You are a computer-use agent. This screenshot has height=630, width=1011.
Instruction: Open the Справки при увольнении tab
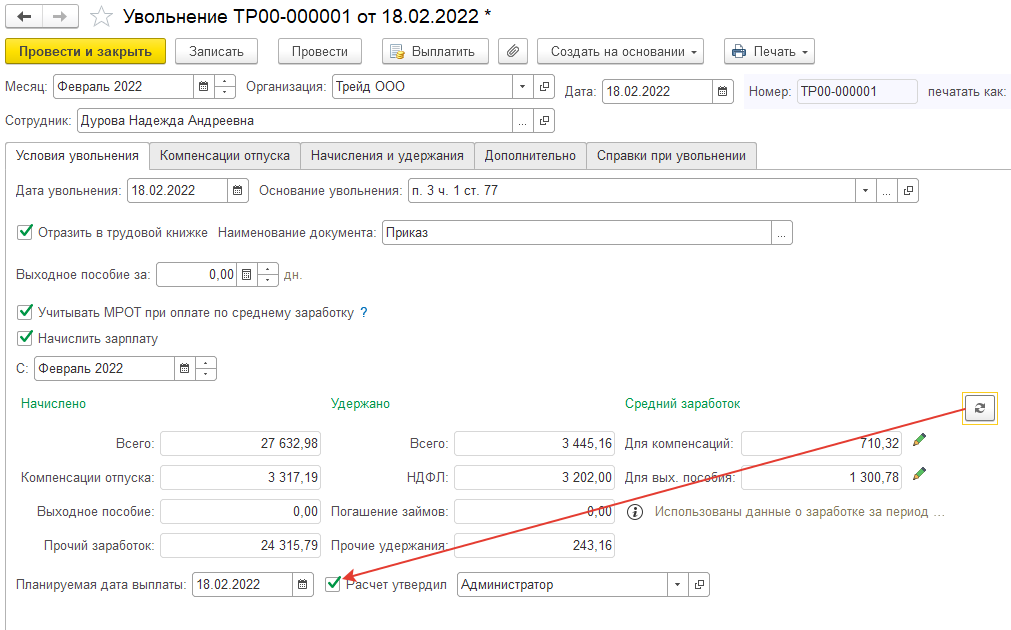(671, 156)
